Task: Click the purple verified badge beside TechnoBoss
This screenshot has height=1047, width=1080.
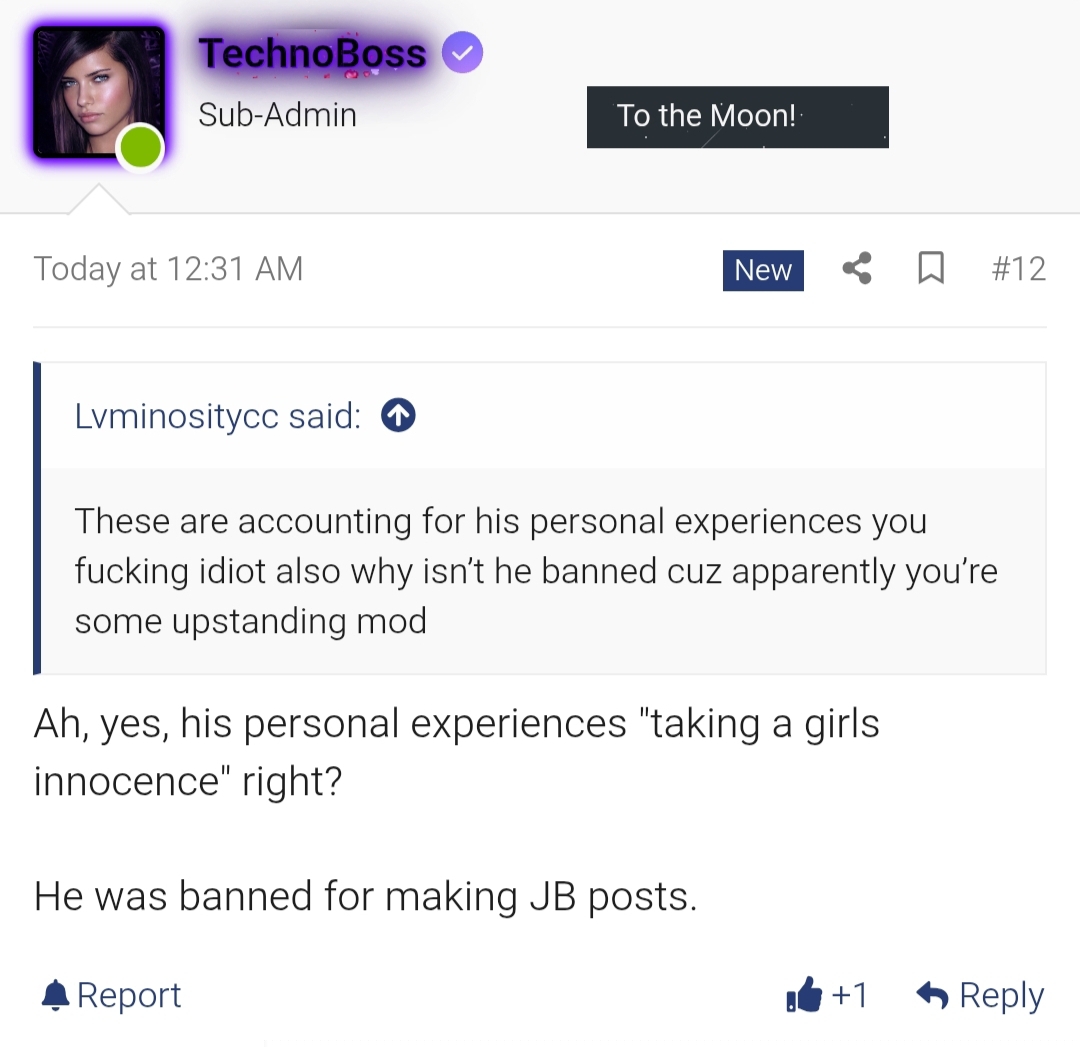Action: click(x=462, y=53)
